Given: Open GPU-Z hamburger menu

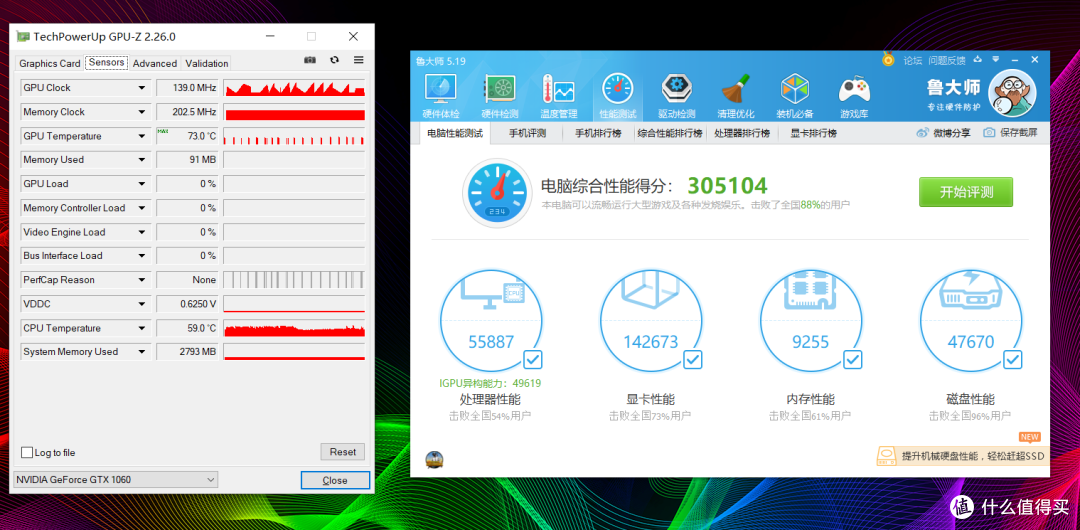Looking at the screenshot, I should 358,60.
